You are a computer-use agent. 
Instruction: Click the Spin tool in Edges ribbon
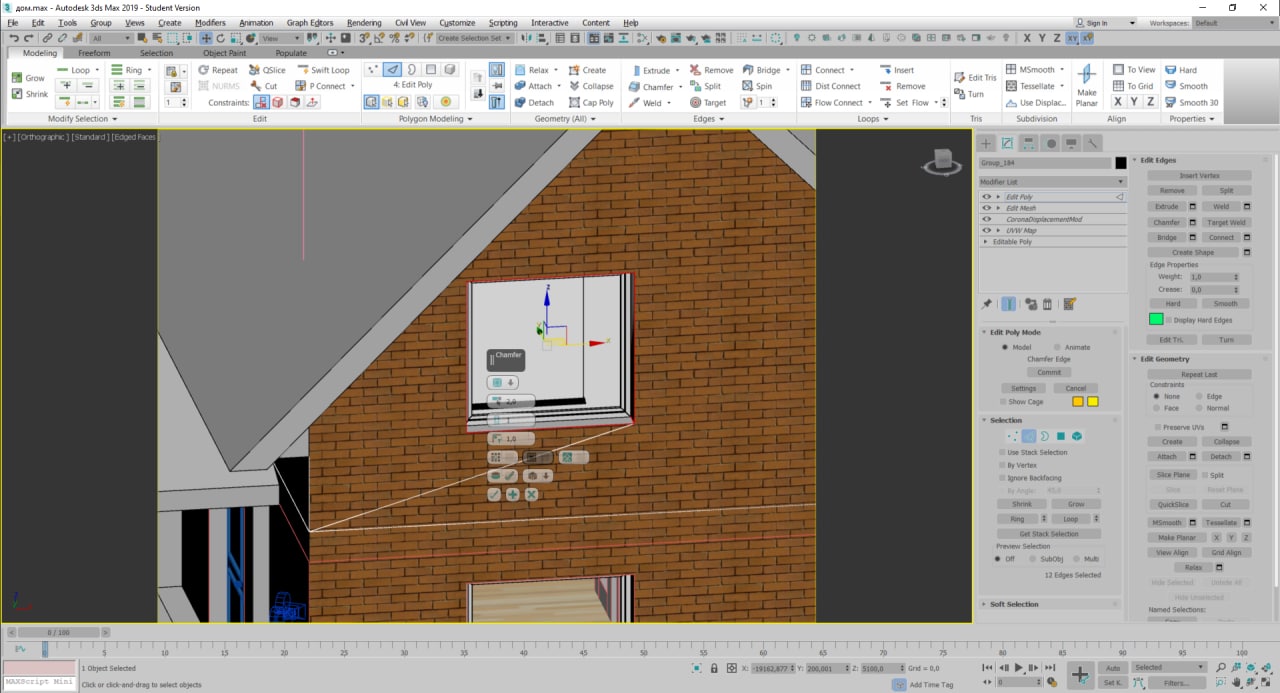pos(757,86)
